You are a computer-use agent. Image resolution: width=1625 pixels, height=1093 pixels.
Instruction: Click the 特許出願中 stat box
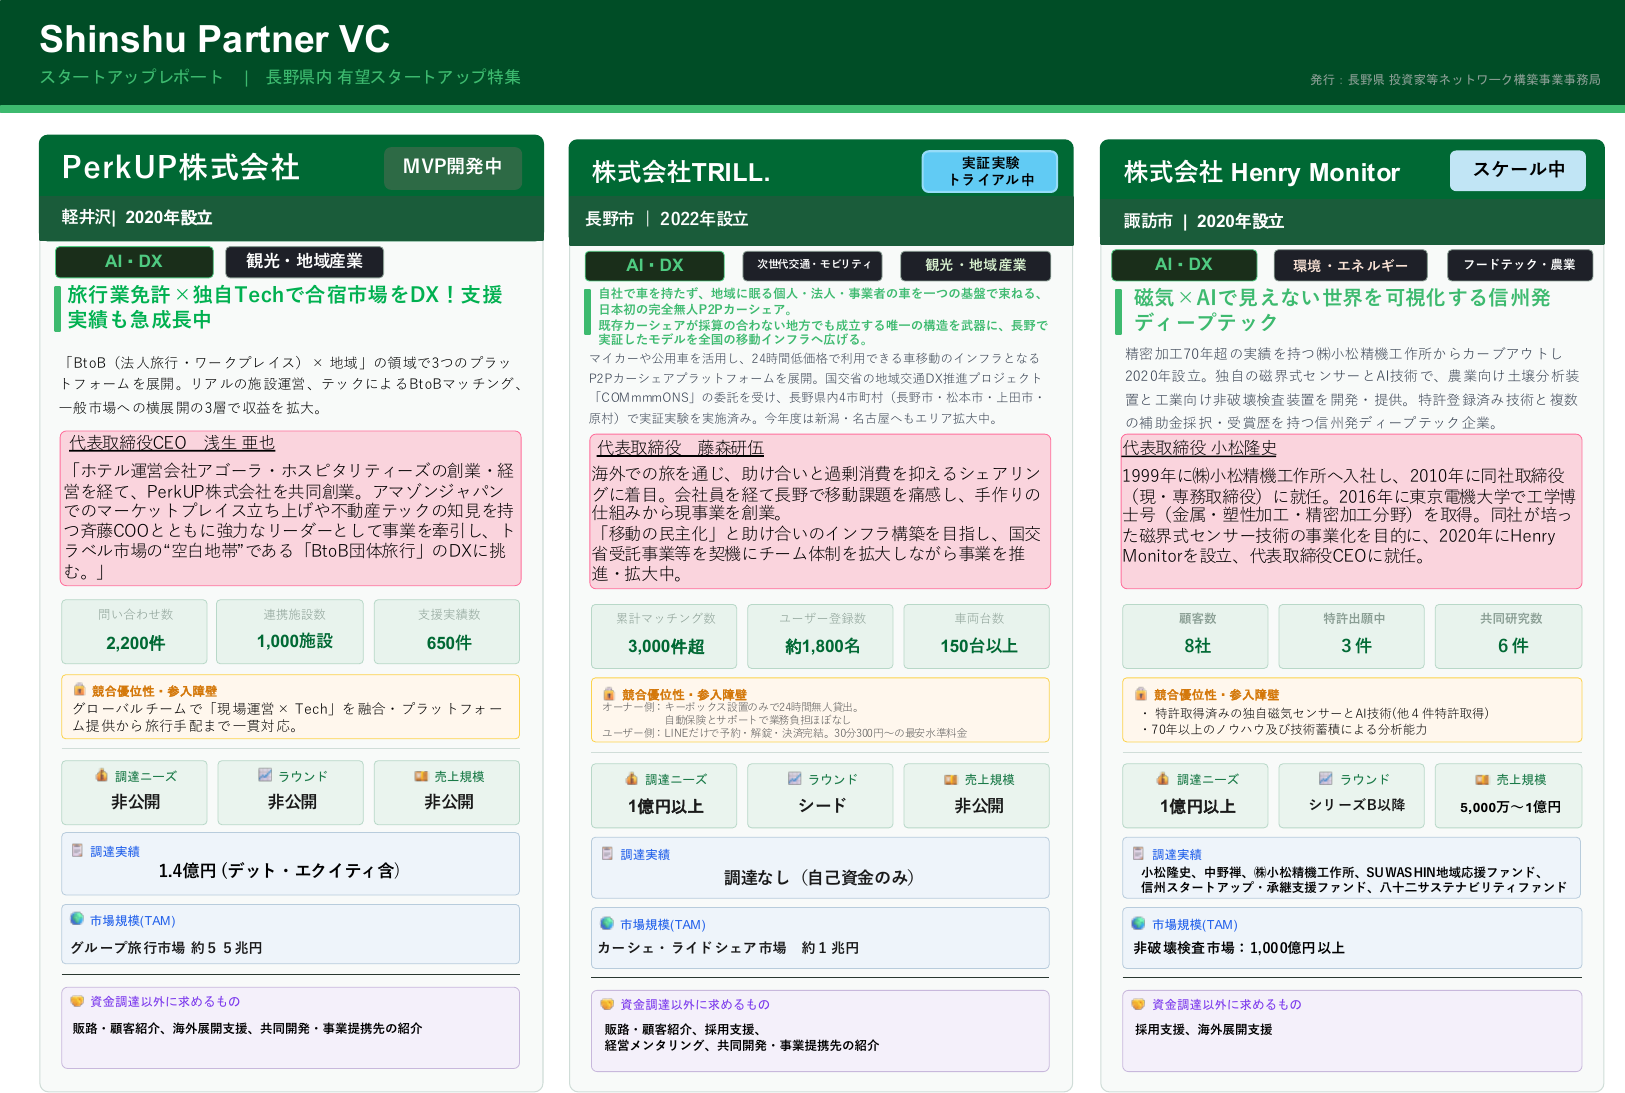pyautogui.click(x=1353, y=635)
